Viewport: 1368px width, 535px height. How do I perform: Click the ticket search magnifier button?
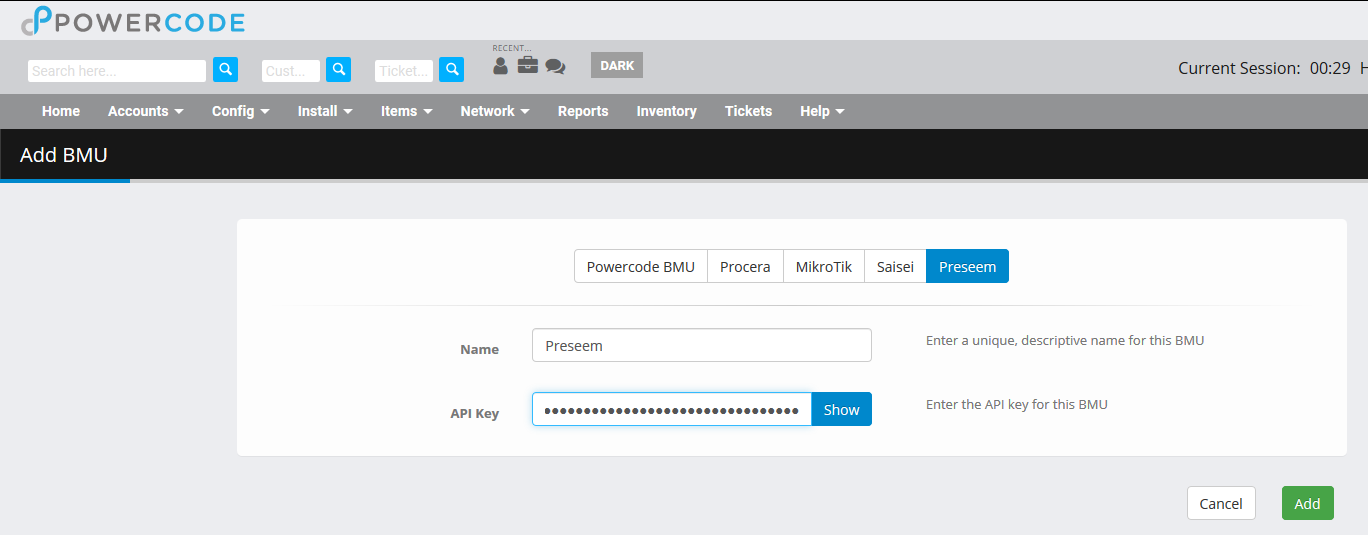coord(452,69)
